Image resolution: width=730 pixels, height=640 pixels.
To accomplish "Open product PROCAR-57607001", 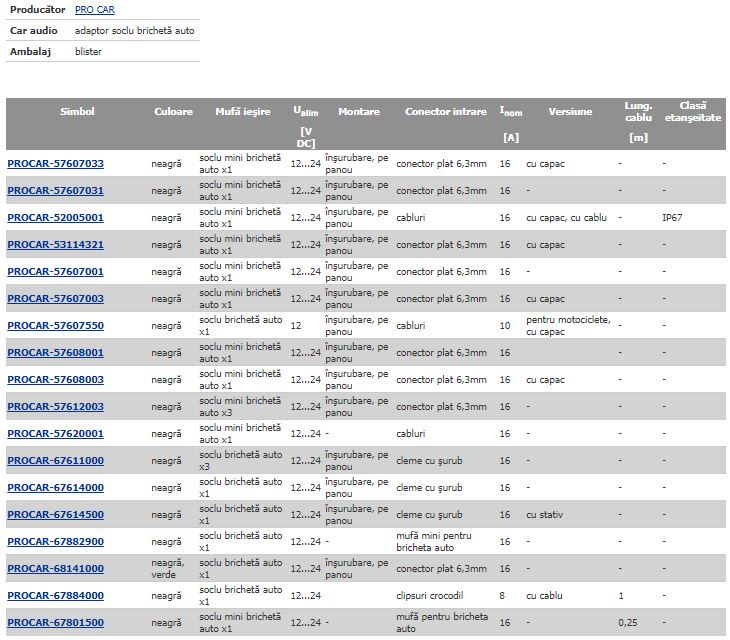I will [x=55, y=271].
